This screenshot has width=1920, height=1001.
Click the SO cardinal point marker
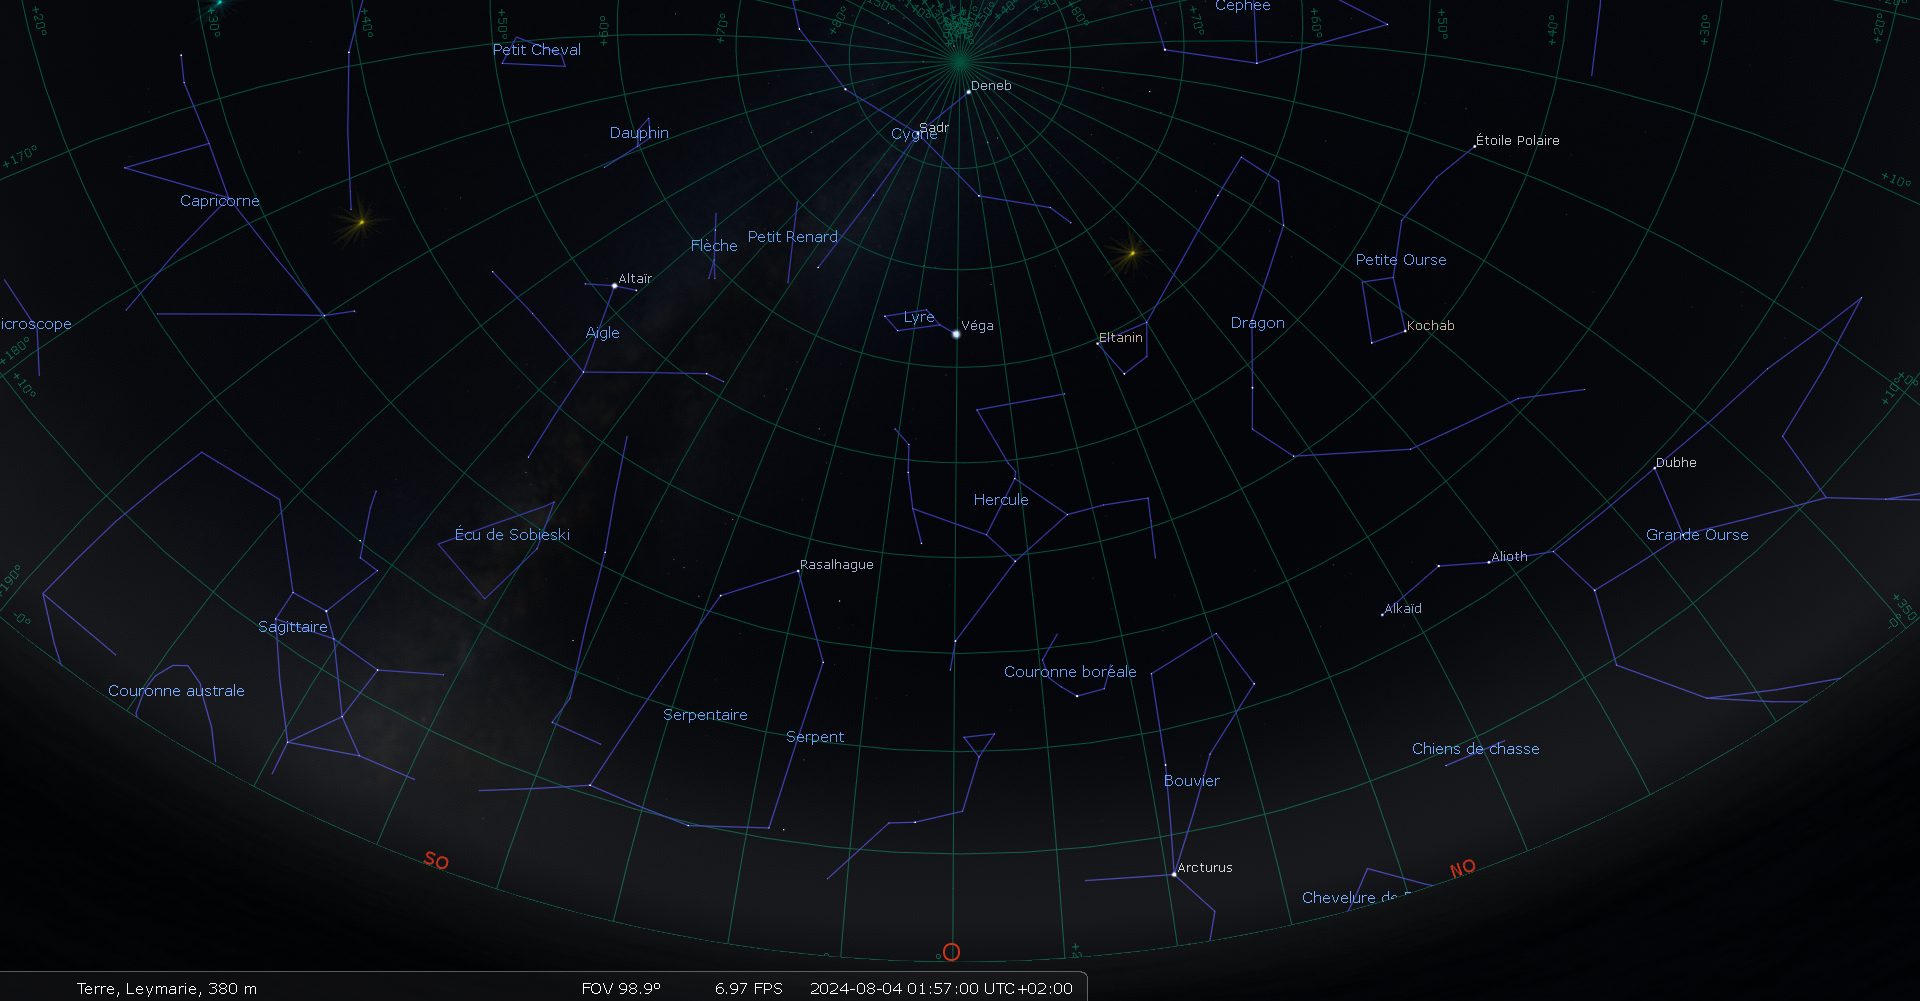[436, 860]
